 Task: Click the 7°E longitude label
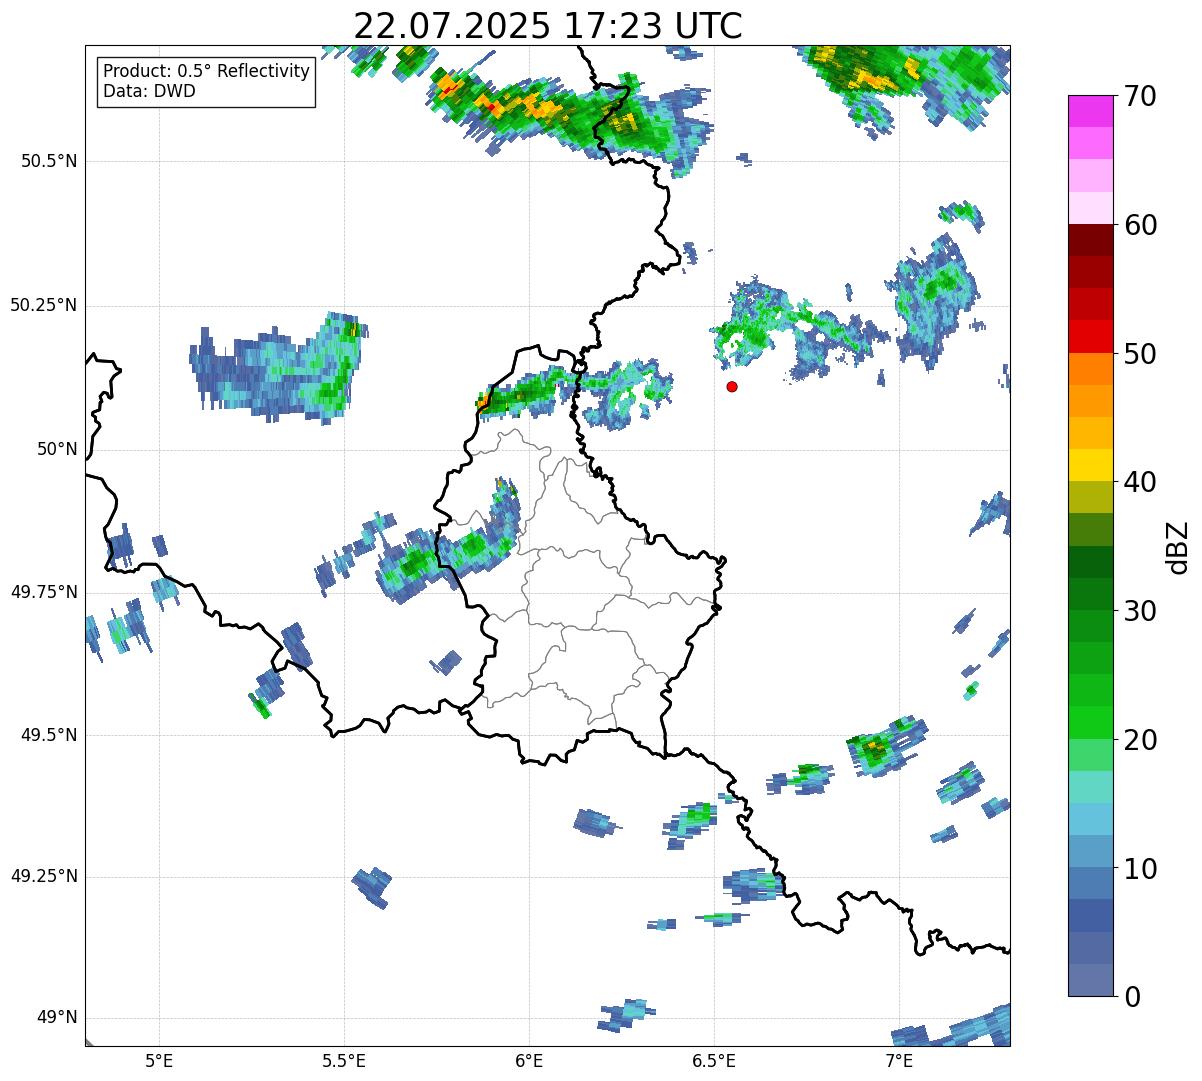coord(899,1060)
